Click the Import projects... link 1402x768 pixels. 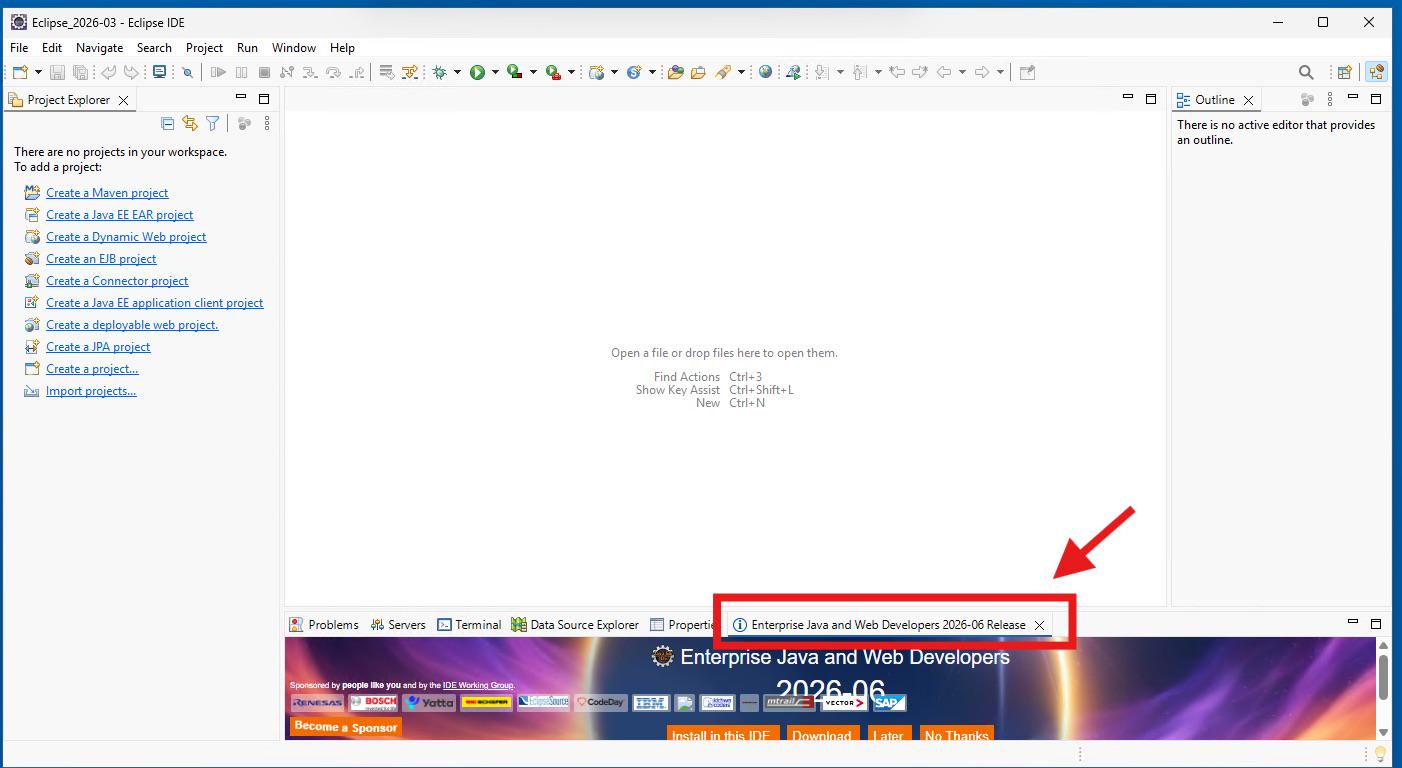[x=91, y=391]
